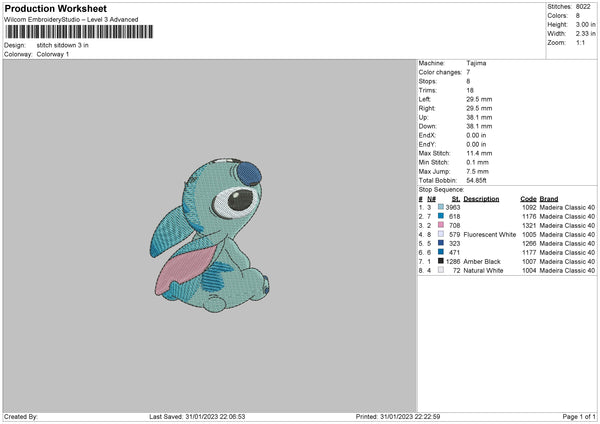Click the blue swatch for code 1176

(441, 216)
